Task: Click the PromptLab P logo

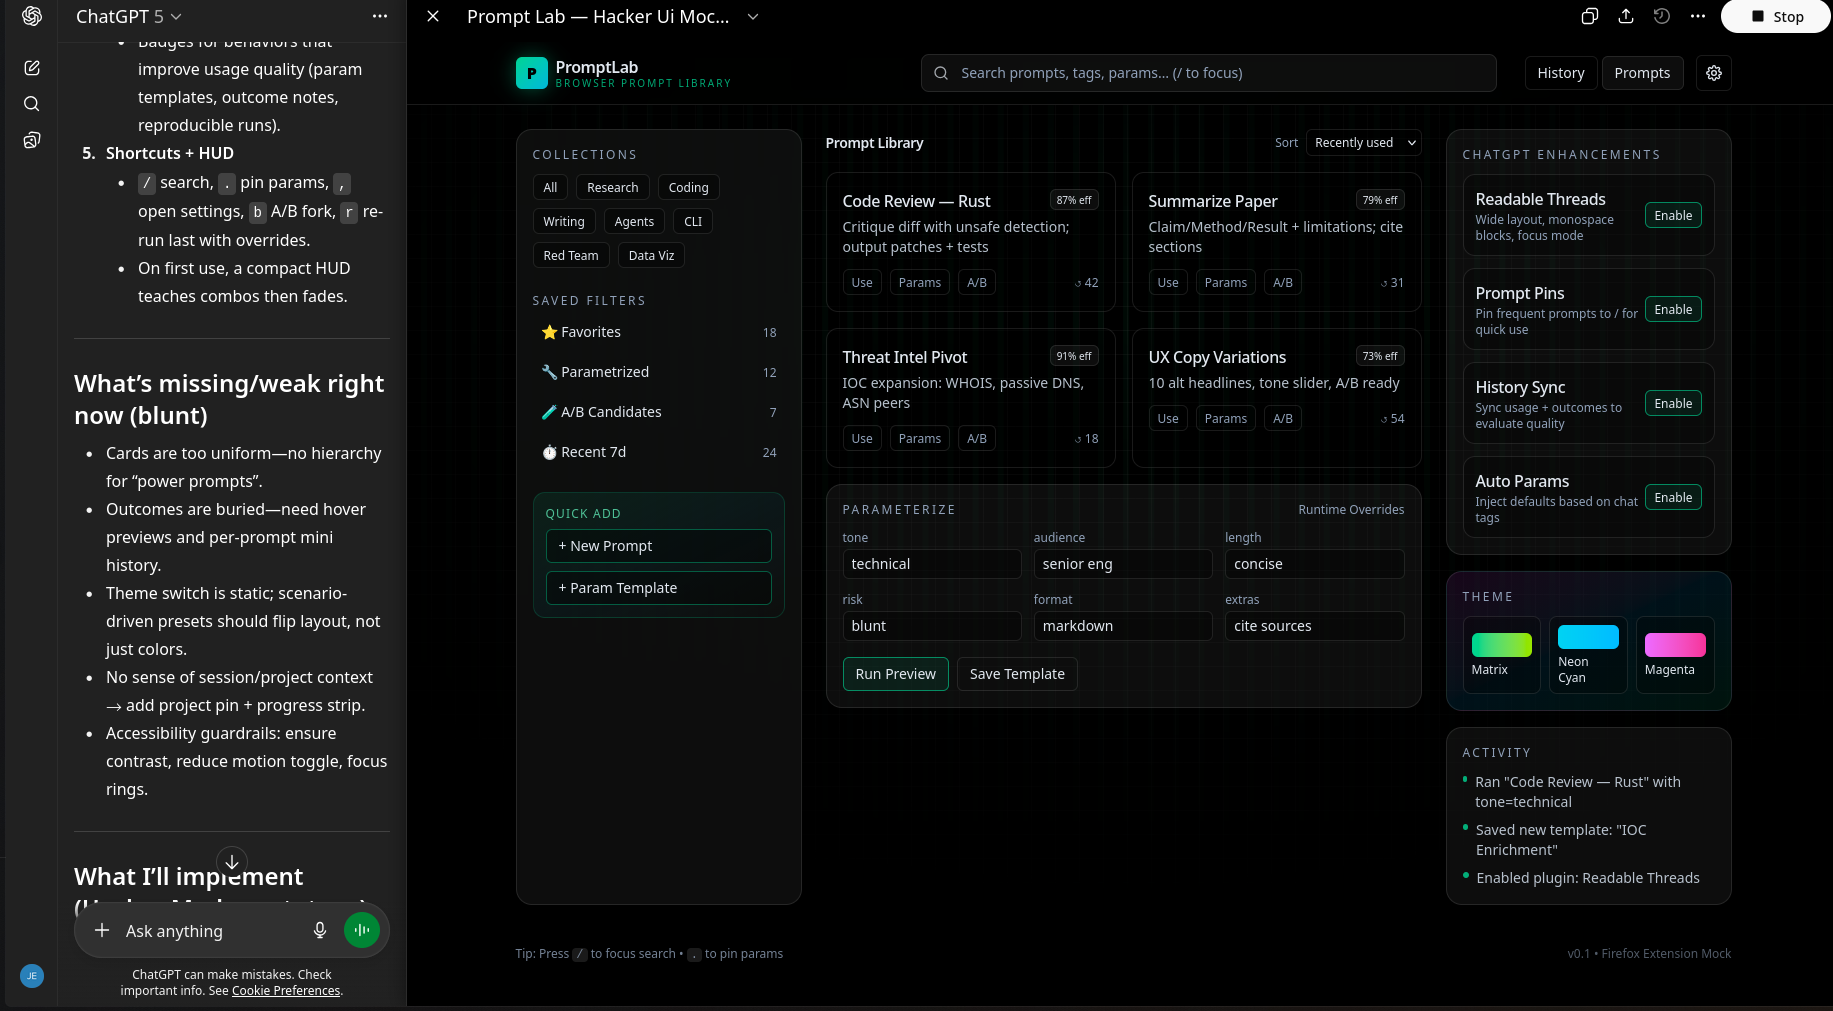Action: click(531, 73)
